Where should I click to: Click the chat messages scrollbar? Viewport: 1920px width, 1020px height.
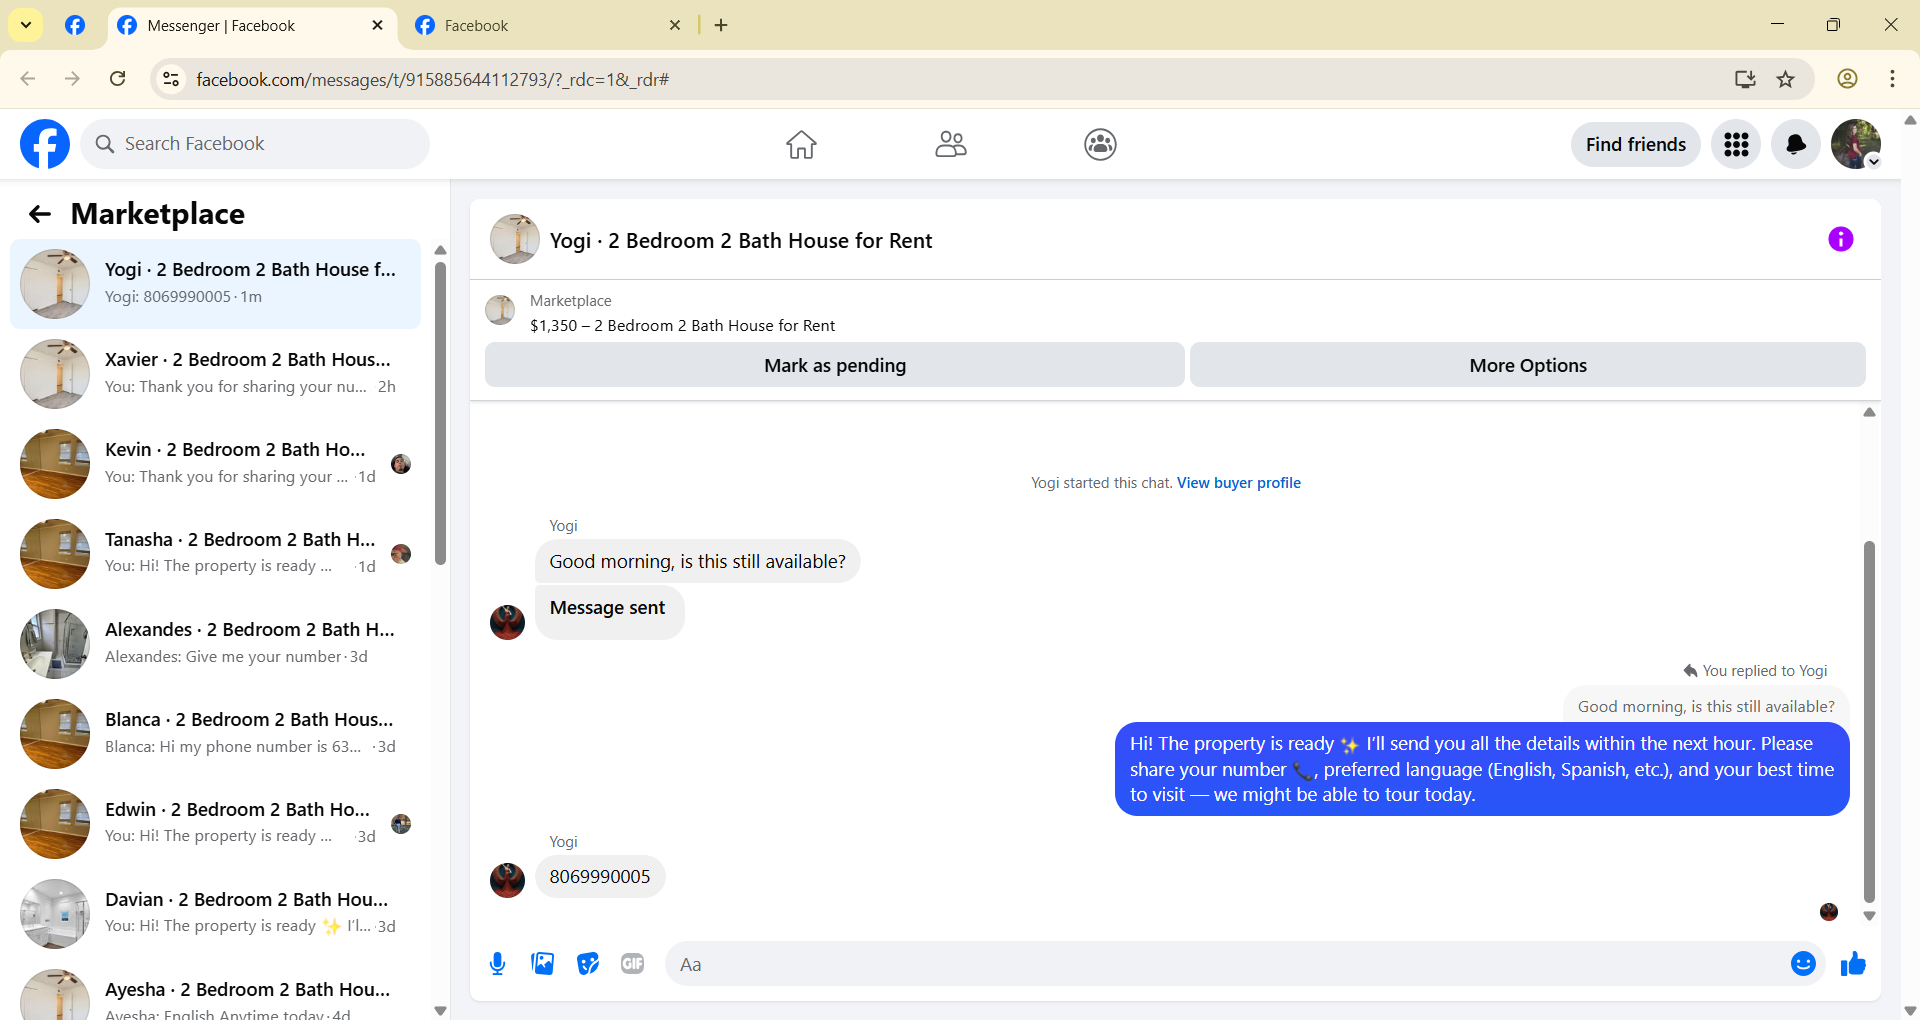(1869, 721)
